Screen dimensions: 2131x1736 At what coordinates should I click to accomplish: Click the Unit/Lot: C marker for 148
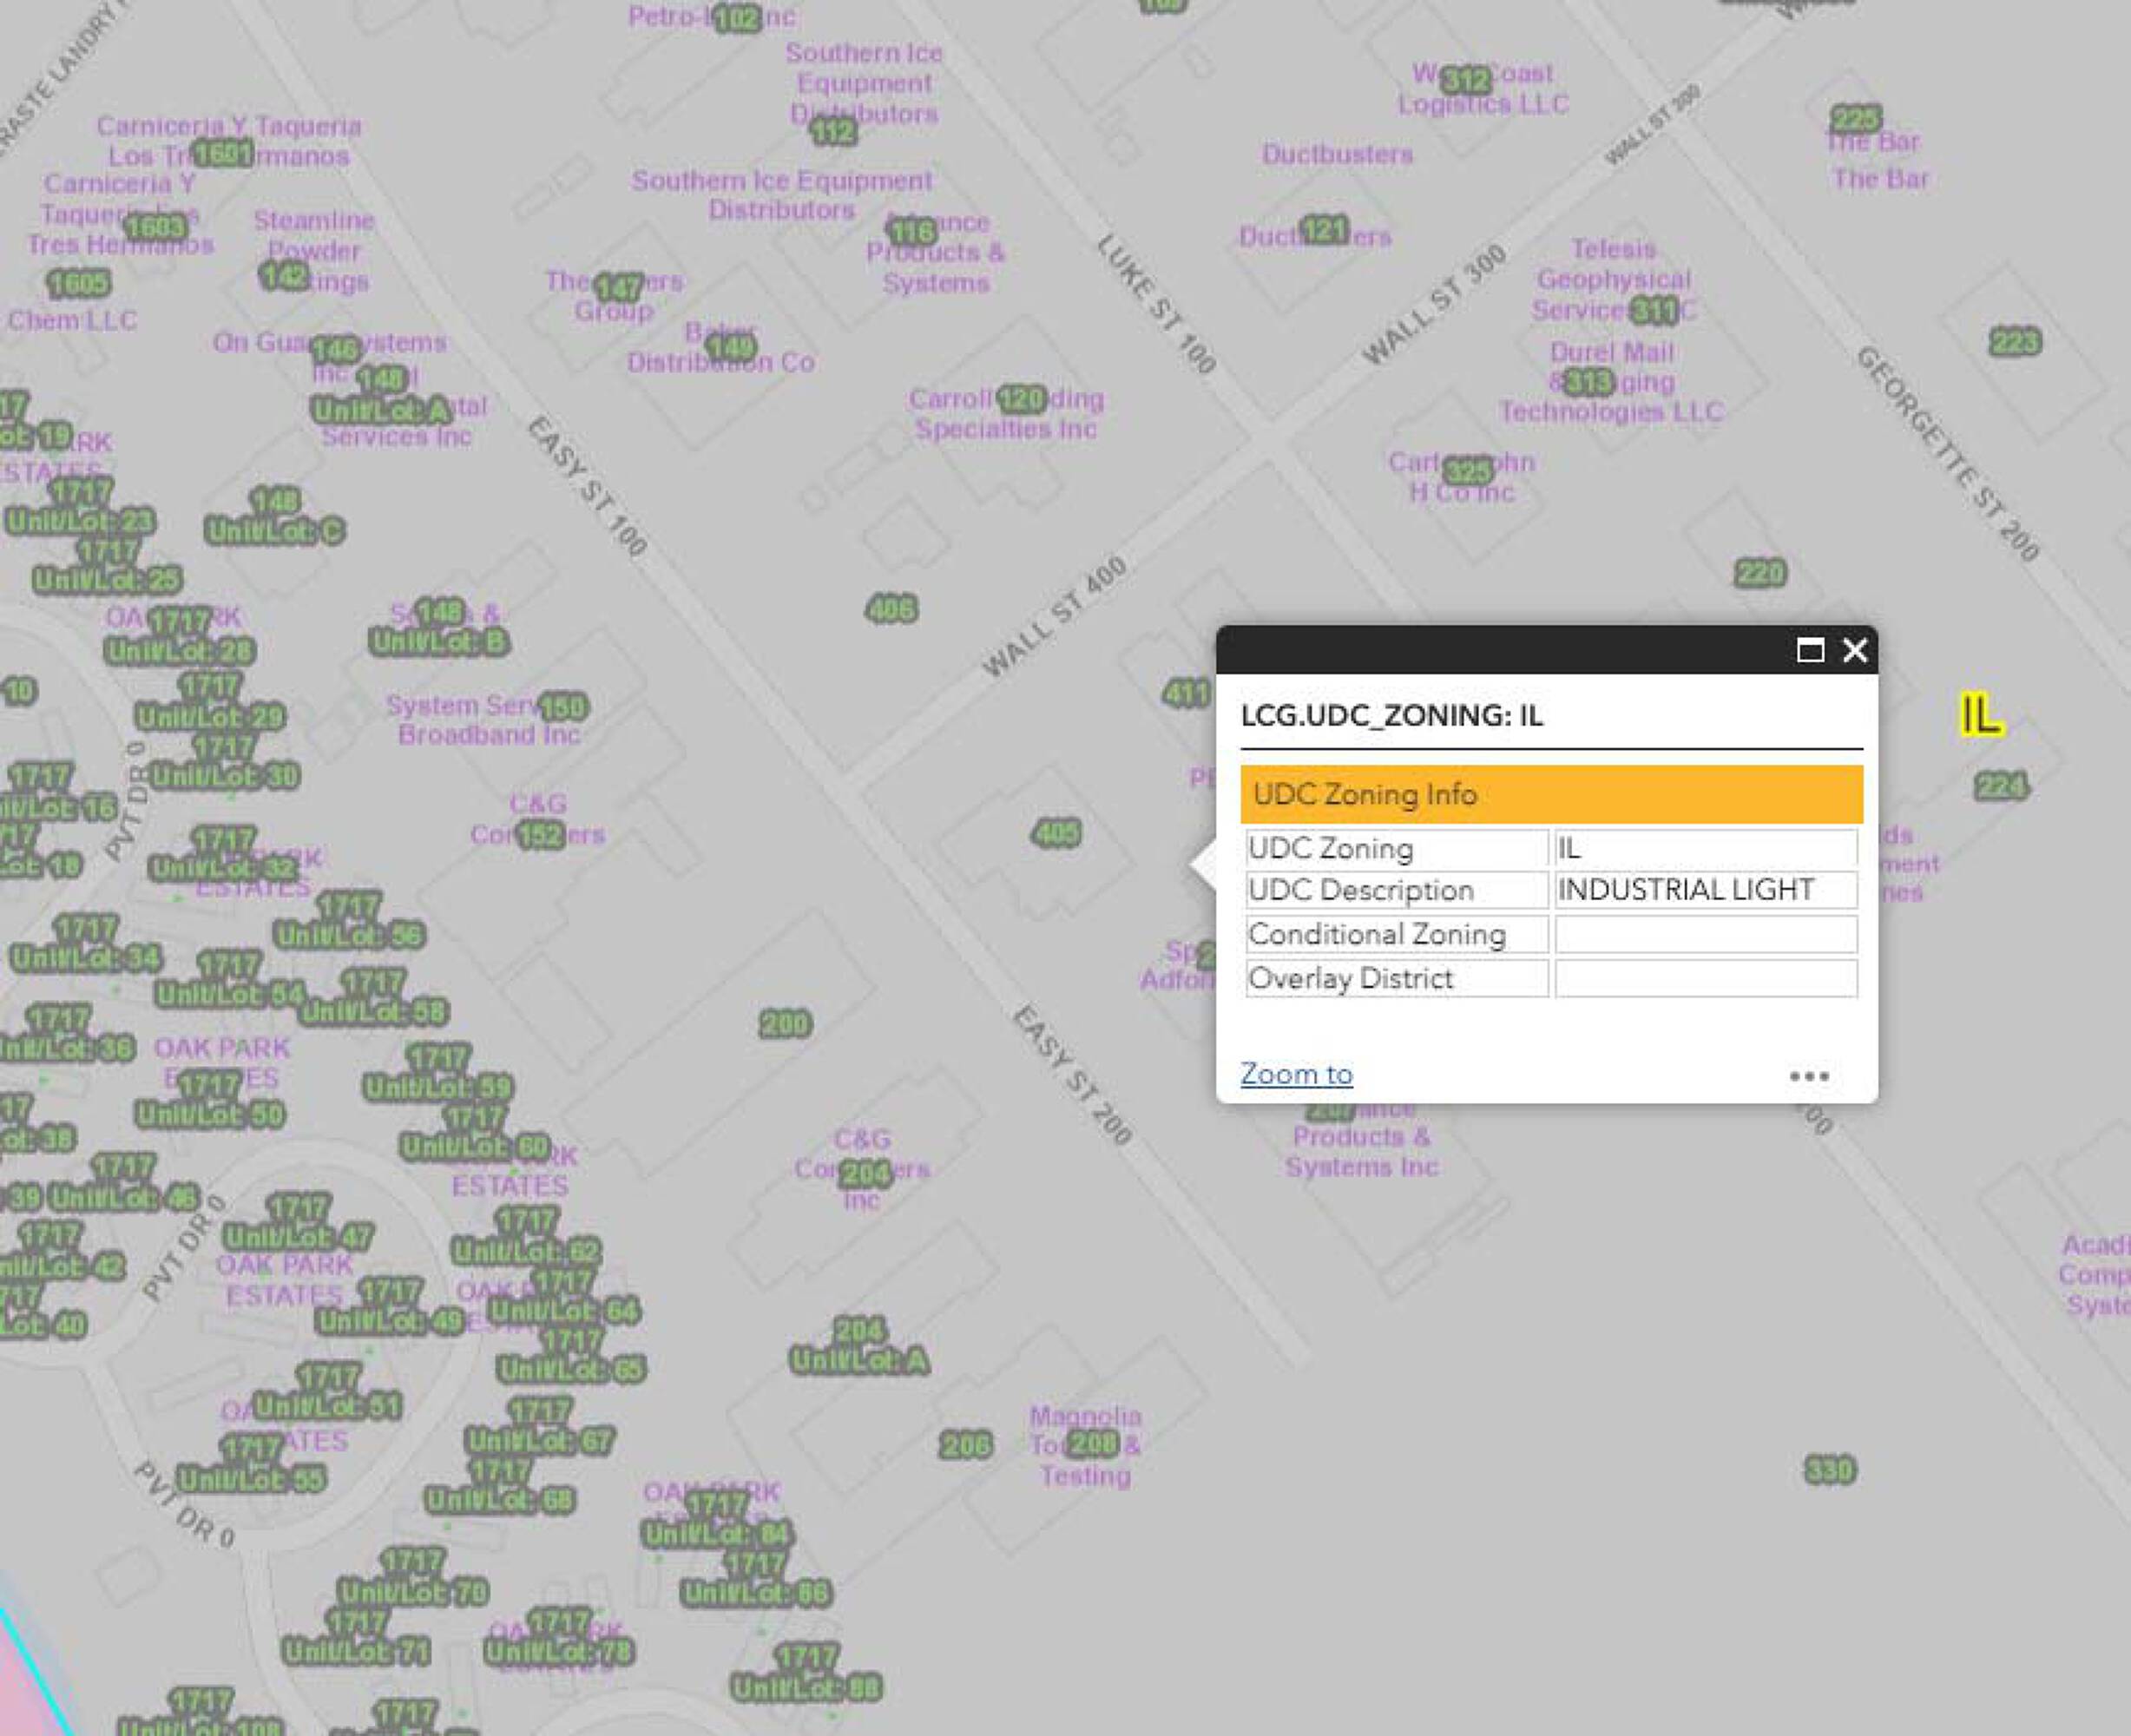[275, 531]
